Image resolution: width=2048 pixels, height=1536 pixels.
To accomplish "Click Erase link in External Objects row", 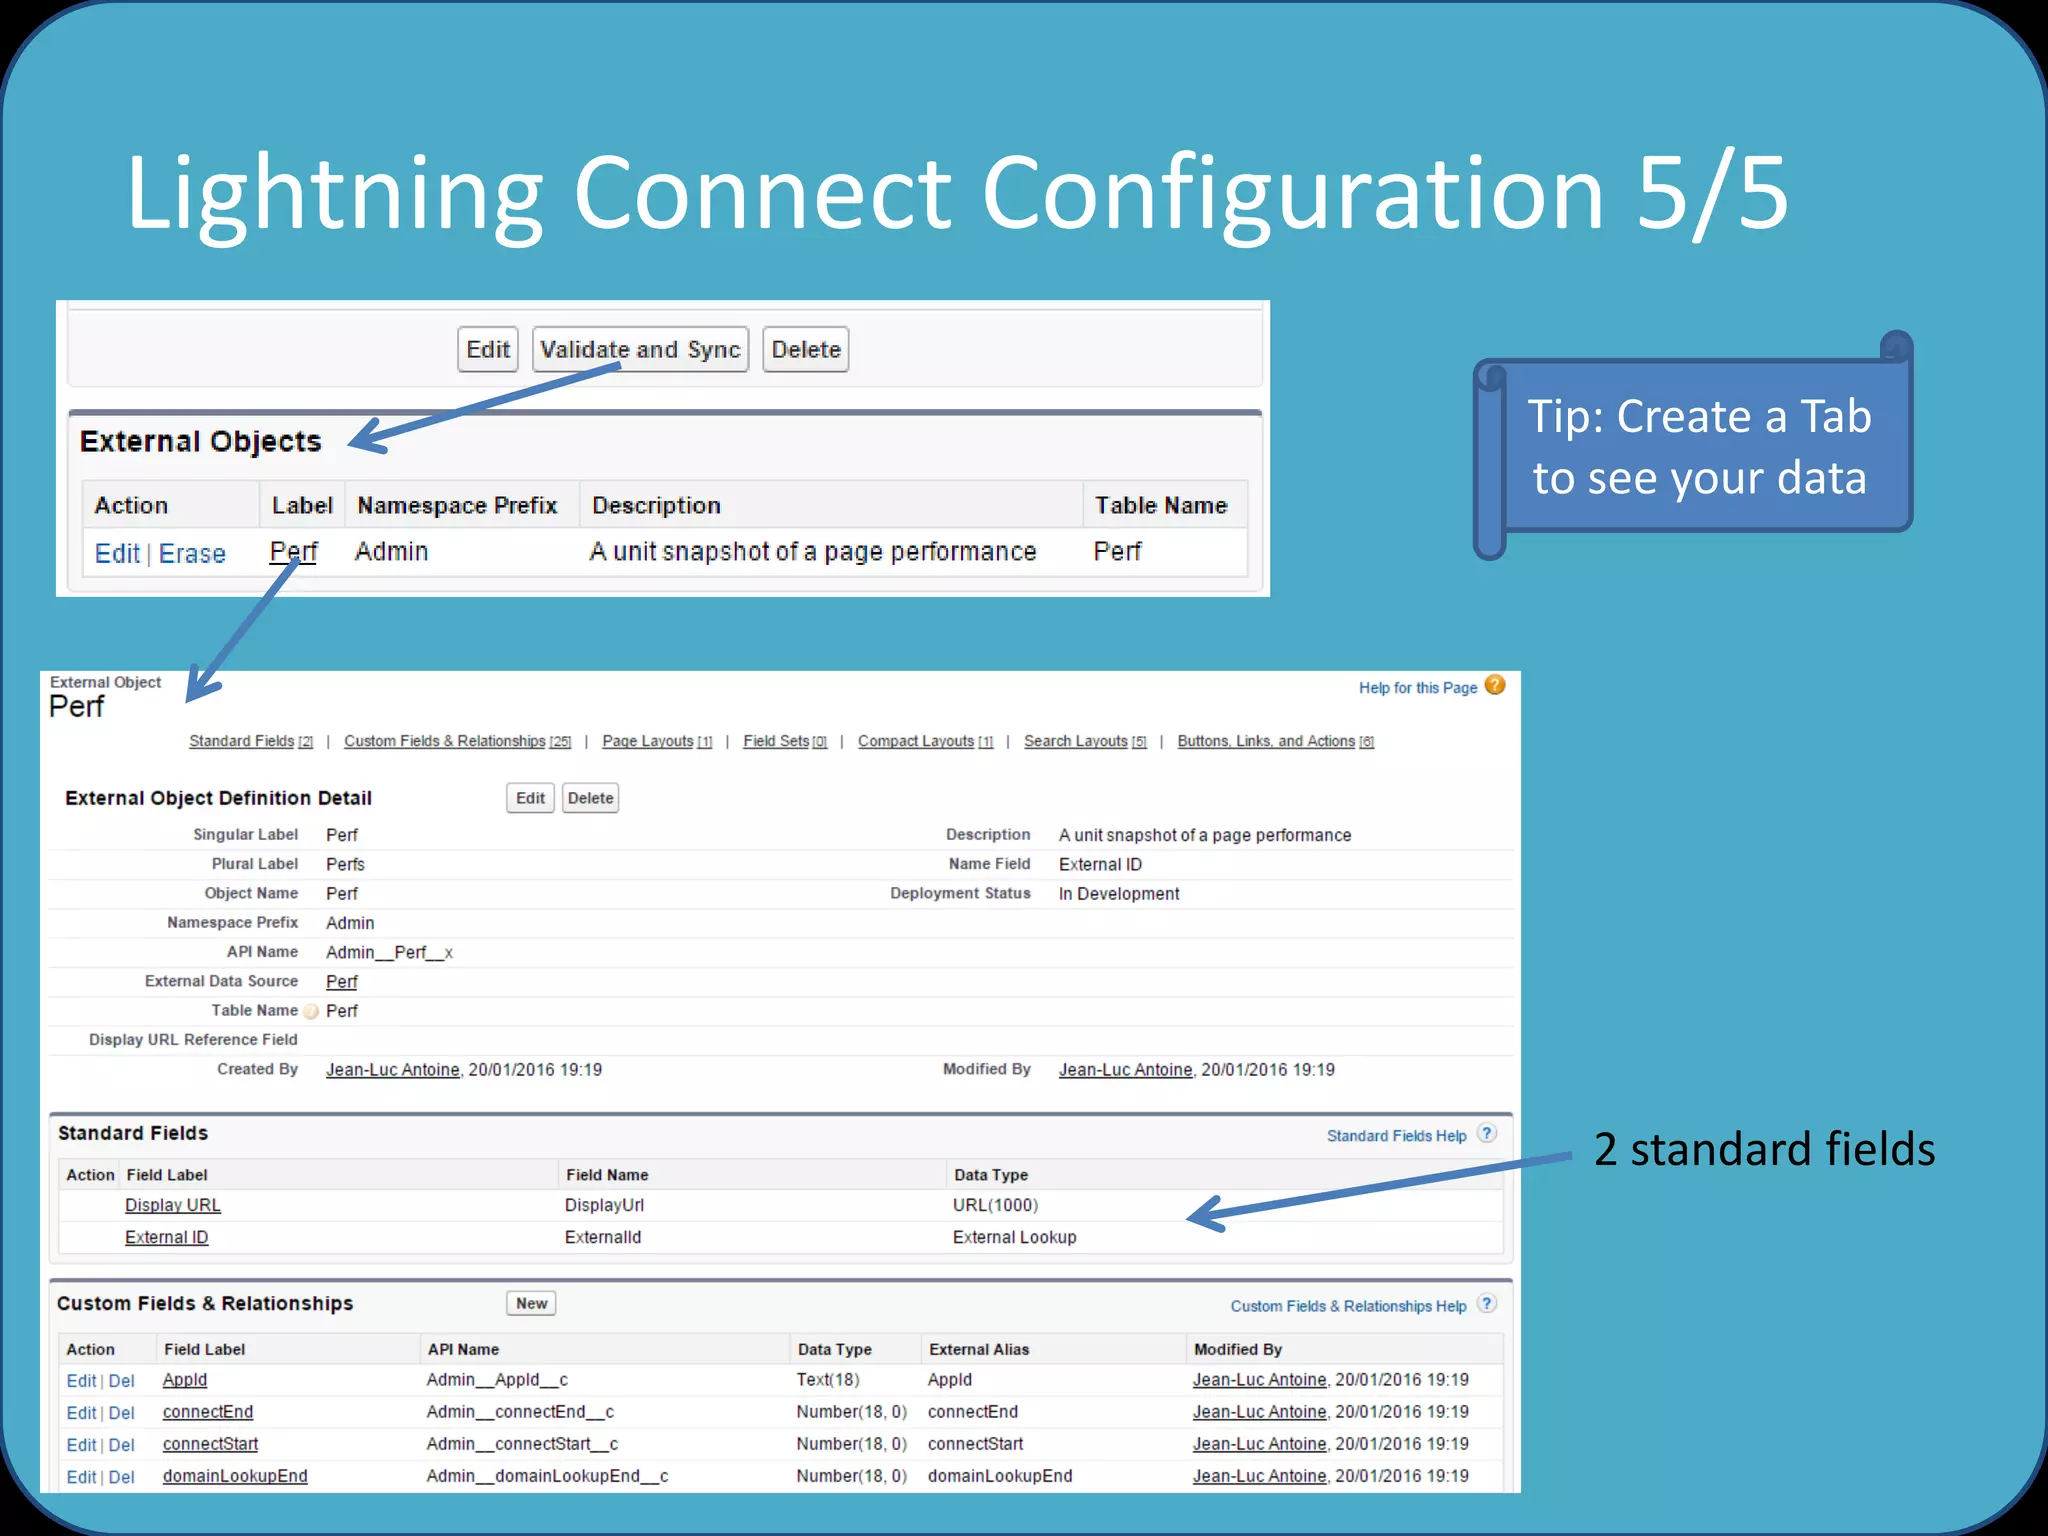I will pyautogui.click(x=192, y=553).
